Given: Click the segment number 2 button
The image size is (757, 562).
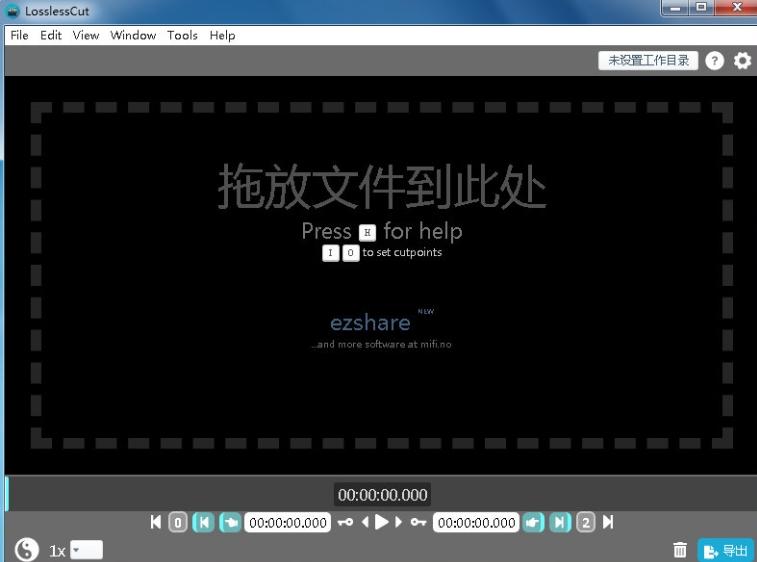Looking at the screenshot, I should (586, 522).
